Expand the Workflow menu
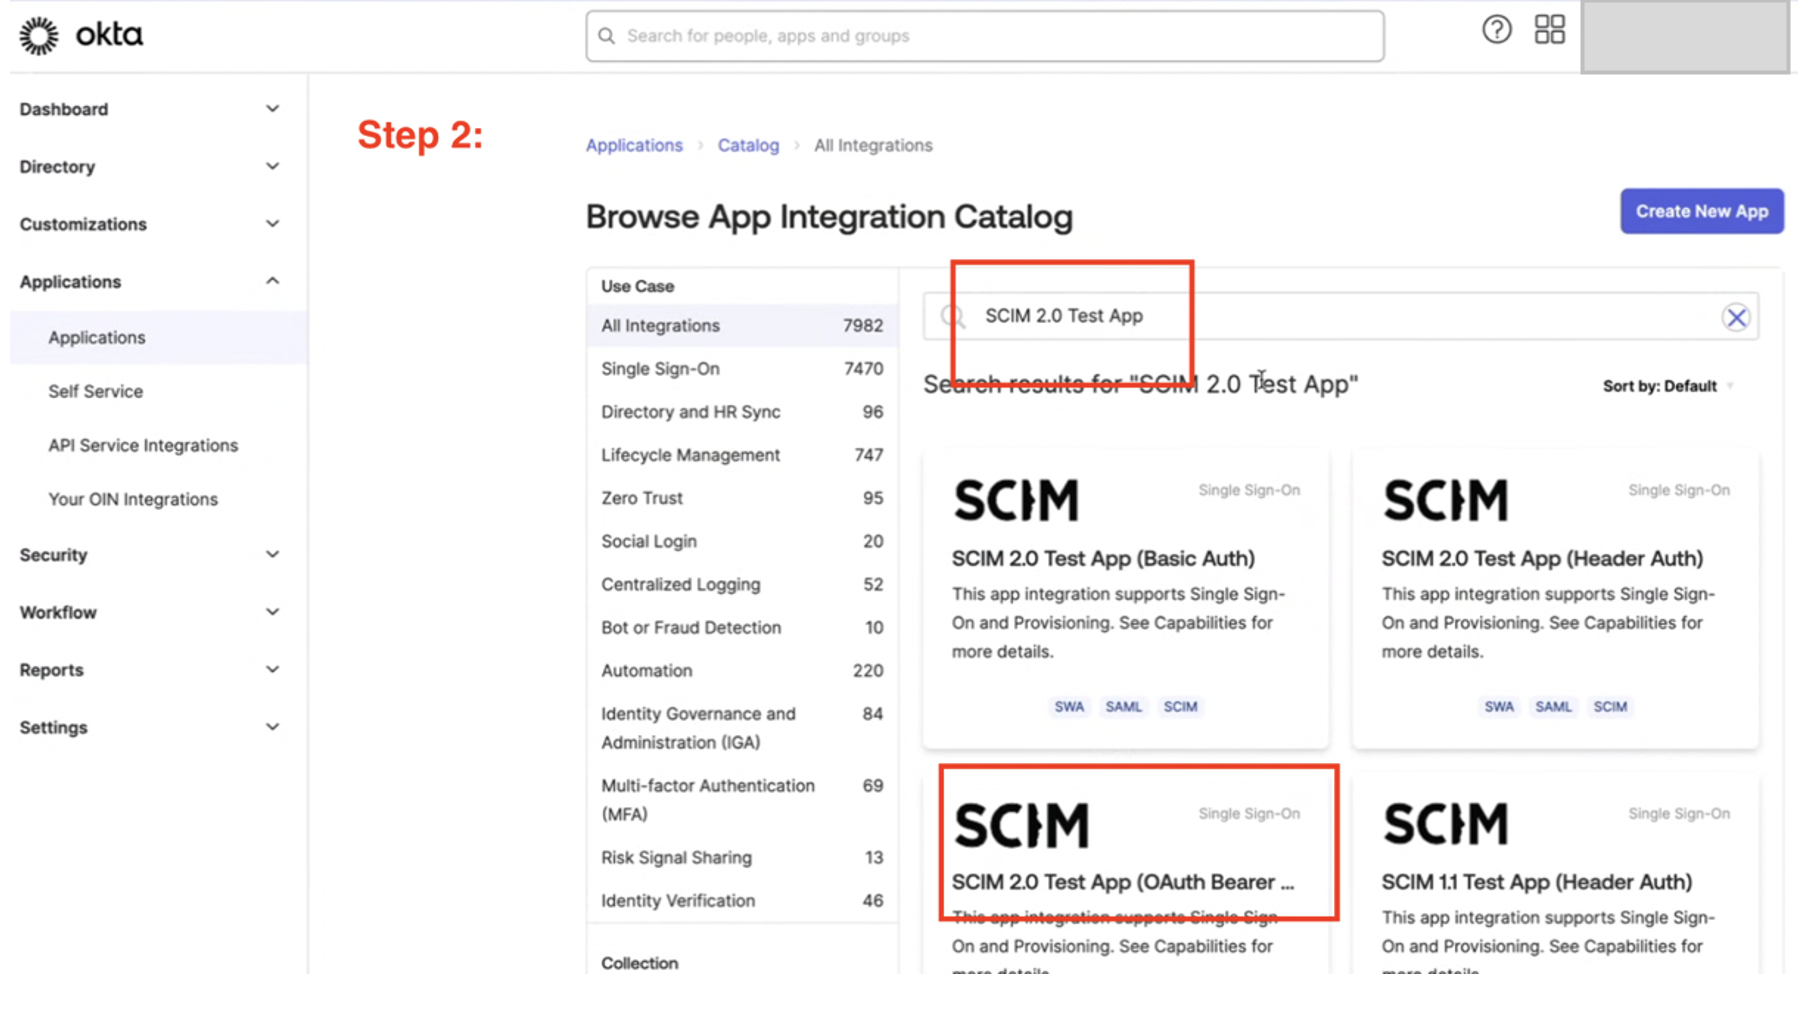The image size is (1798, 1012). (x=272, y=612)
